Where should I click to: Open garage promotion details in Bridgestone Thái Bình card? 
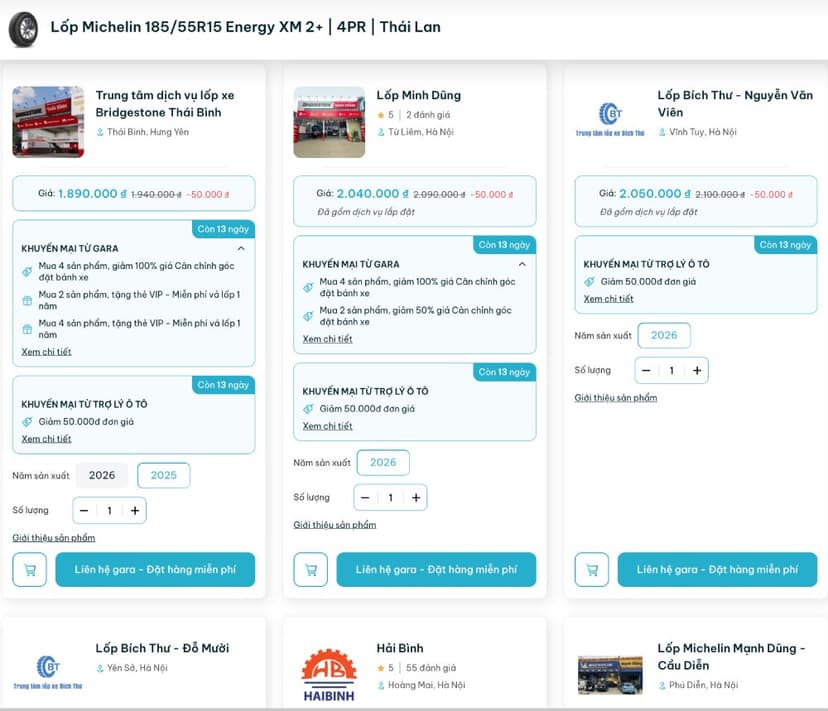(46, 352)
